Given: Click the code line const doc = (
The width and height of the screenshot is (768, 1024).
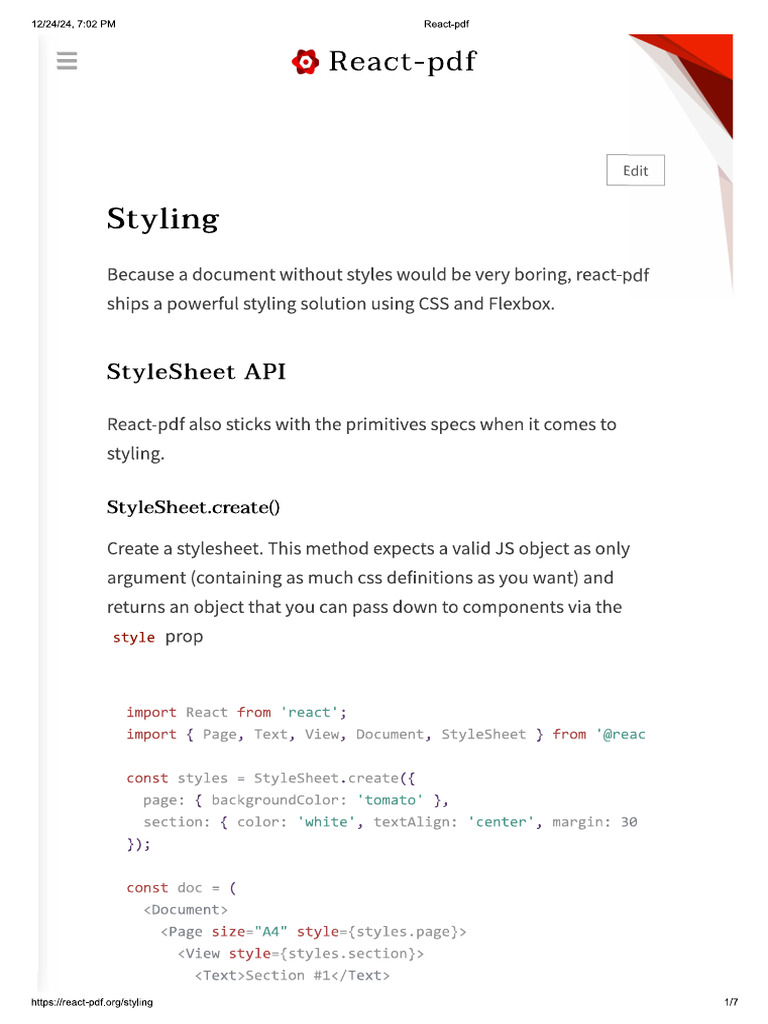Looking at the screenshot, I should pos(182,888).
